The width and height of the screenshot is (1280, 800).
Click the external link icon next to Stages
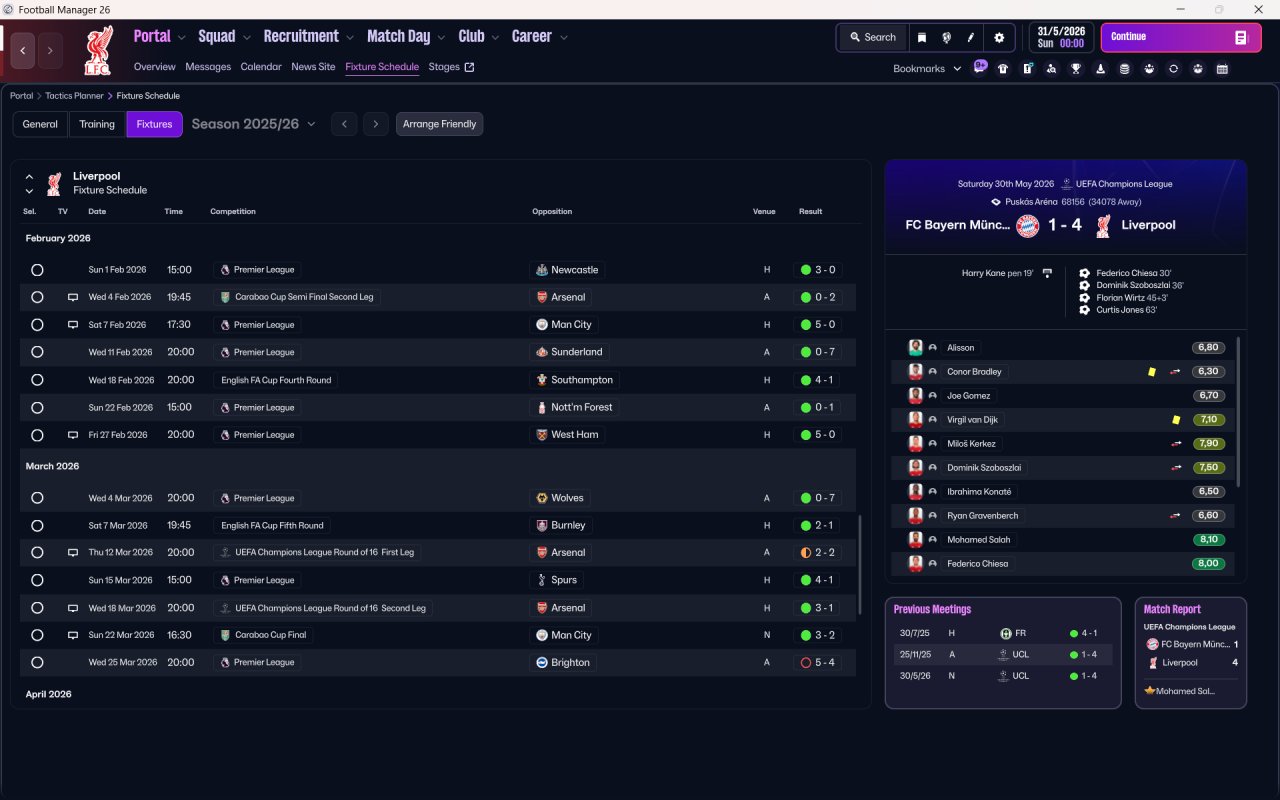(x=469, y=67)
